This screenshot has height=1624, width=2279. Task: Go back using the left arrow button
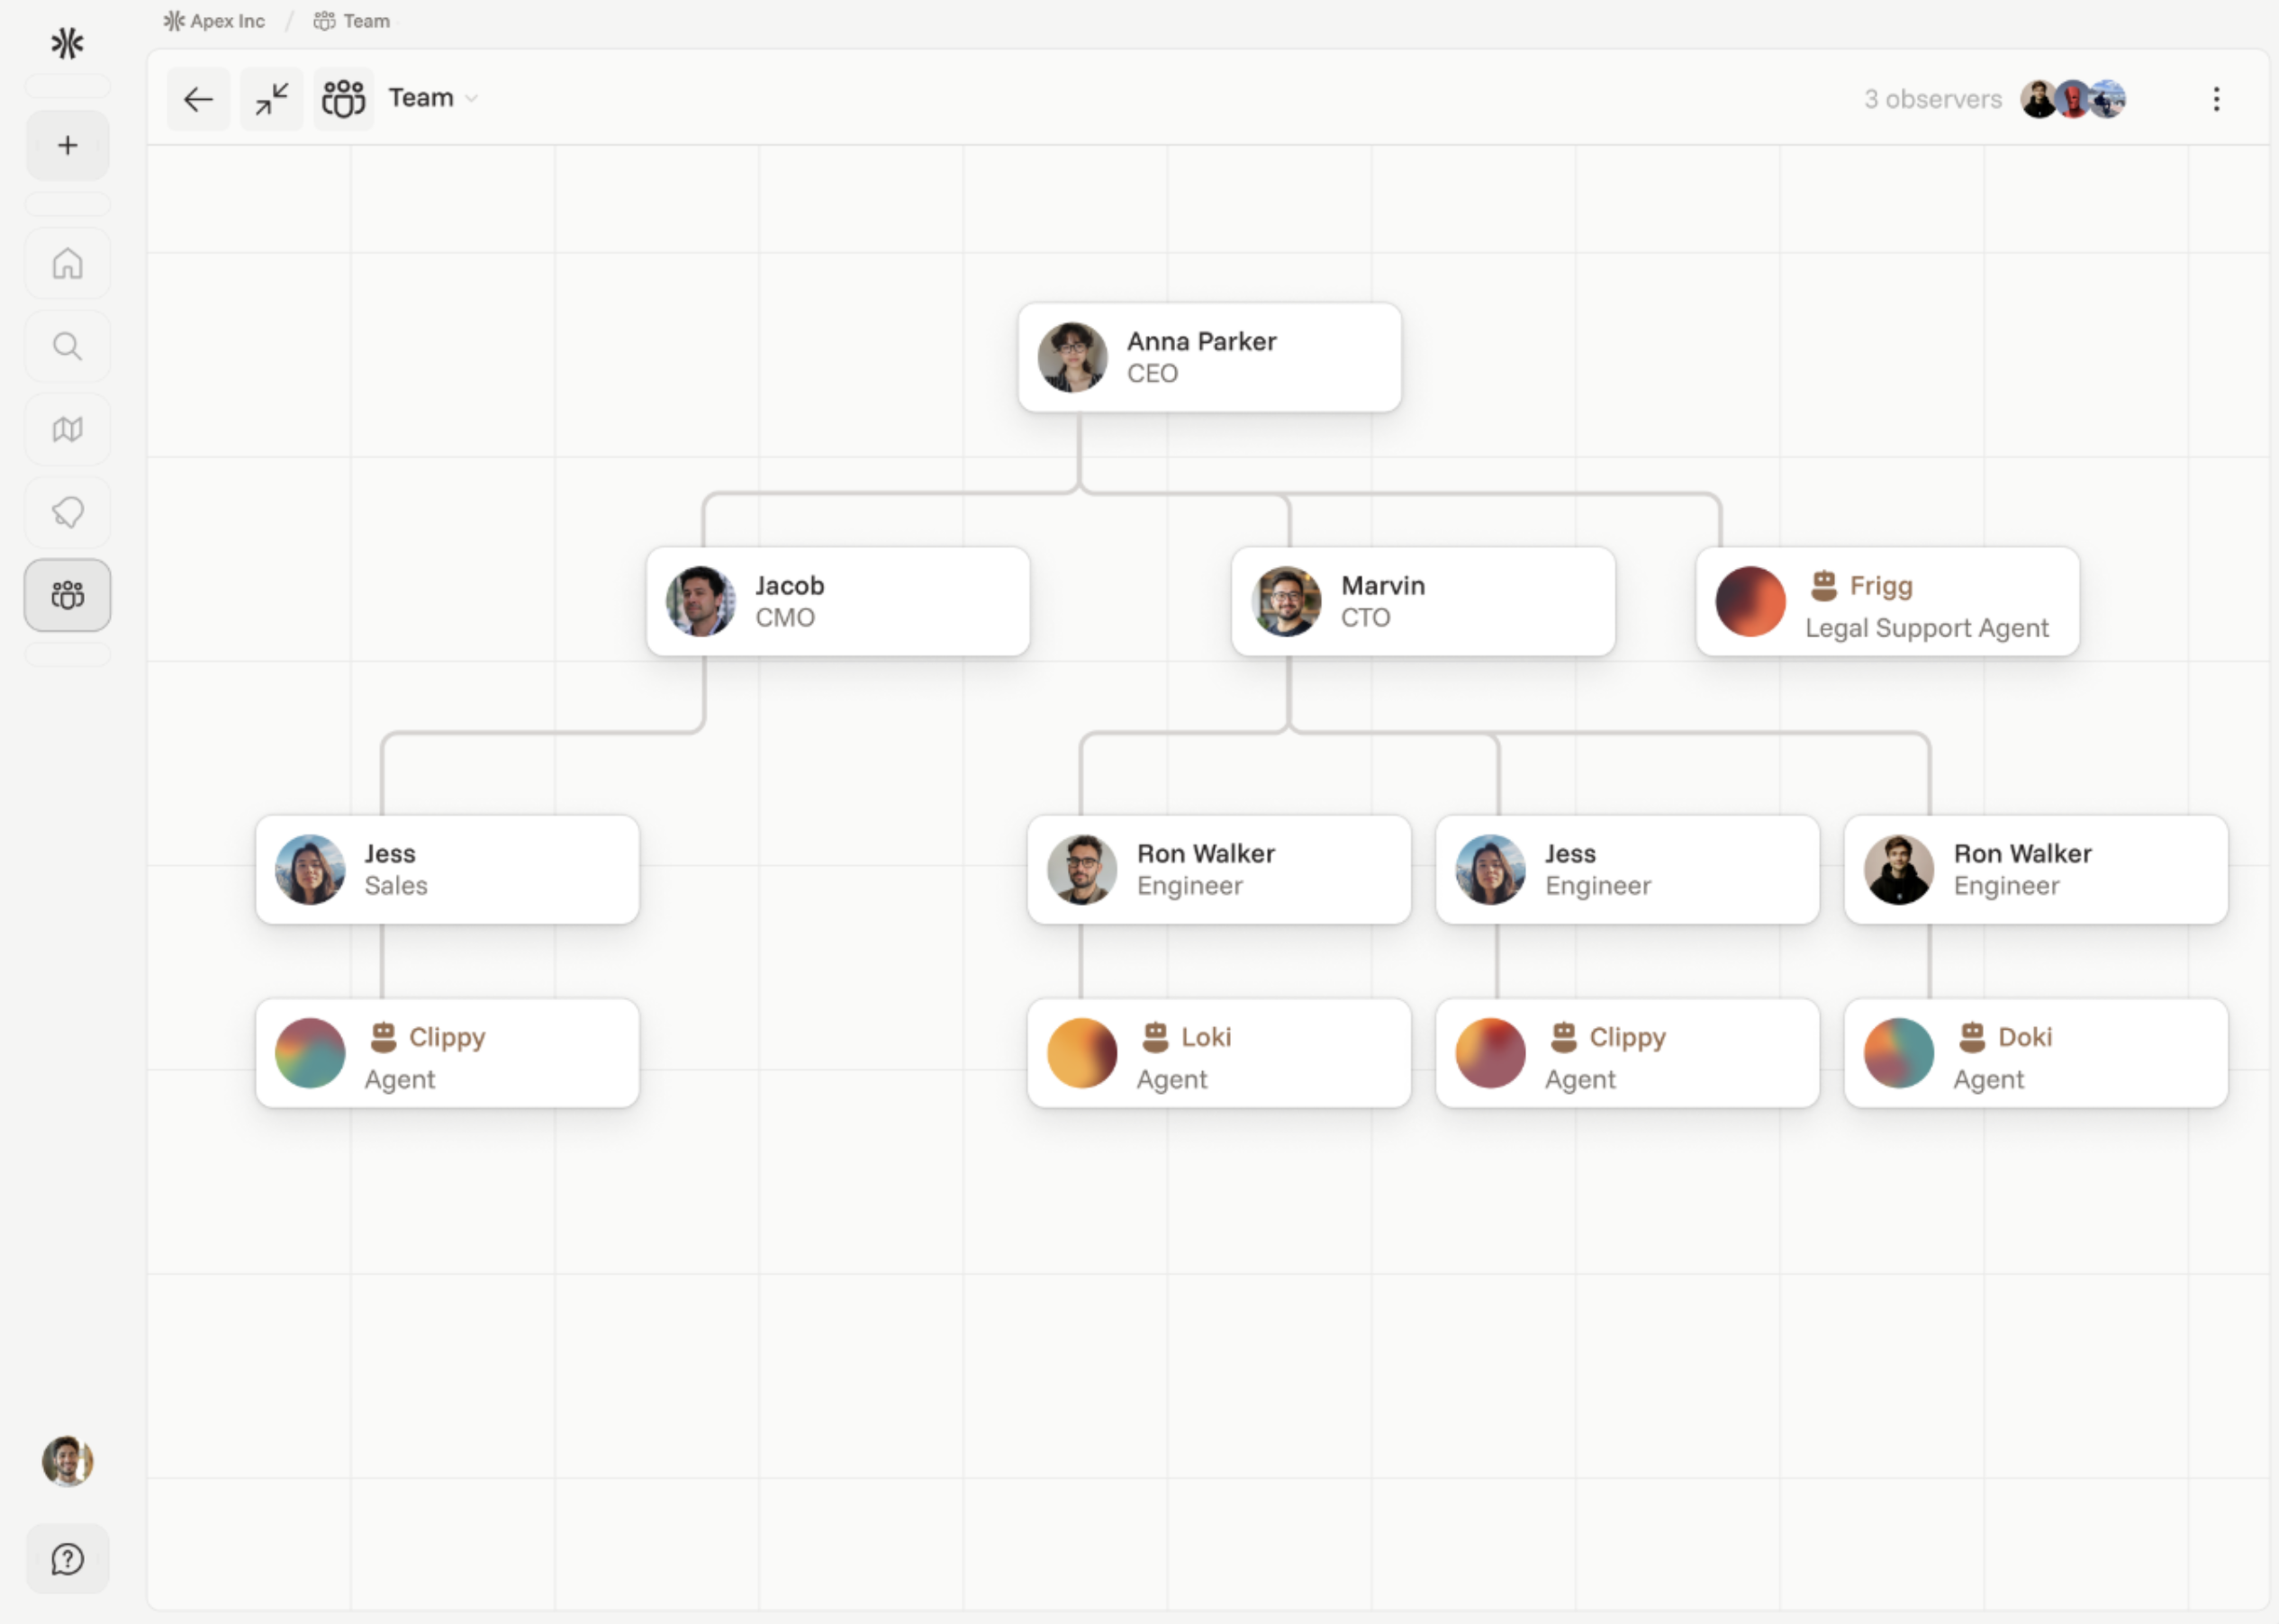point(198,99)
